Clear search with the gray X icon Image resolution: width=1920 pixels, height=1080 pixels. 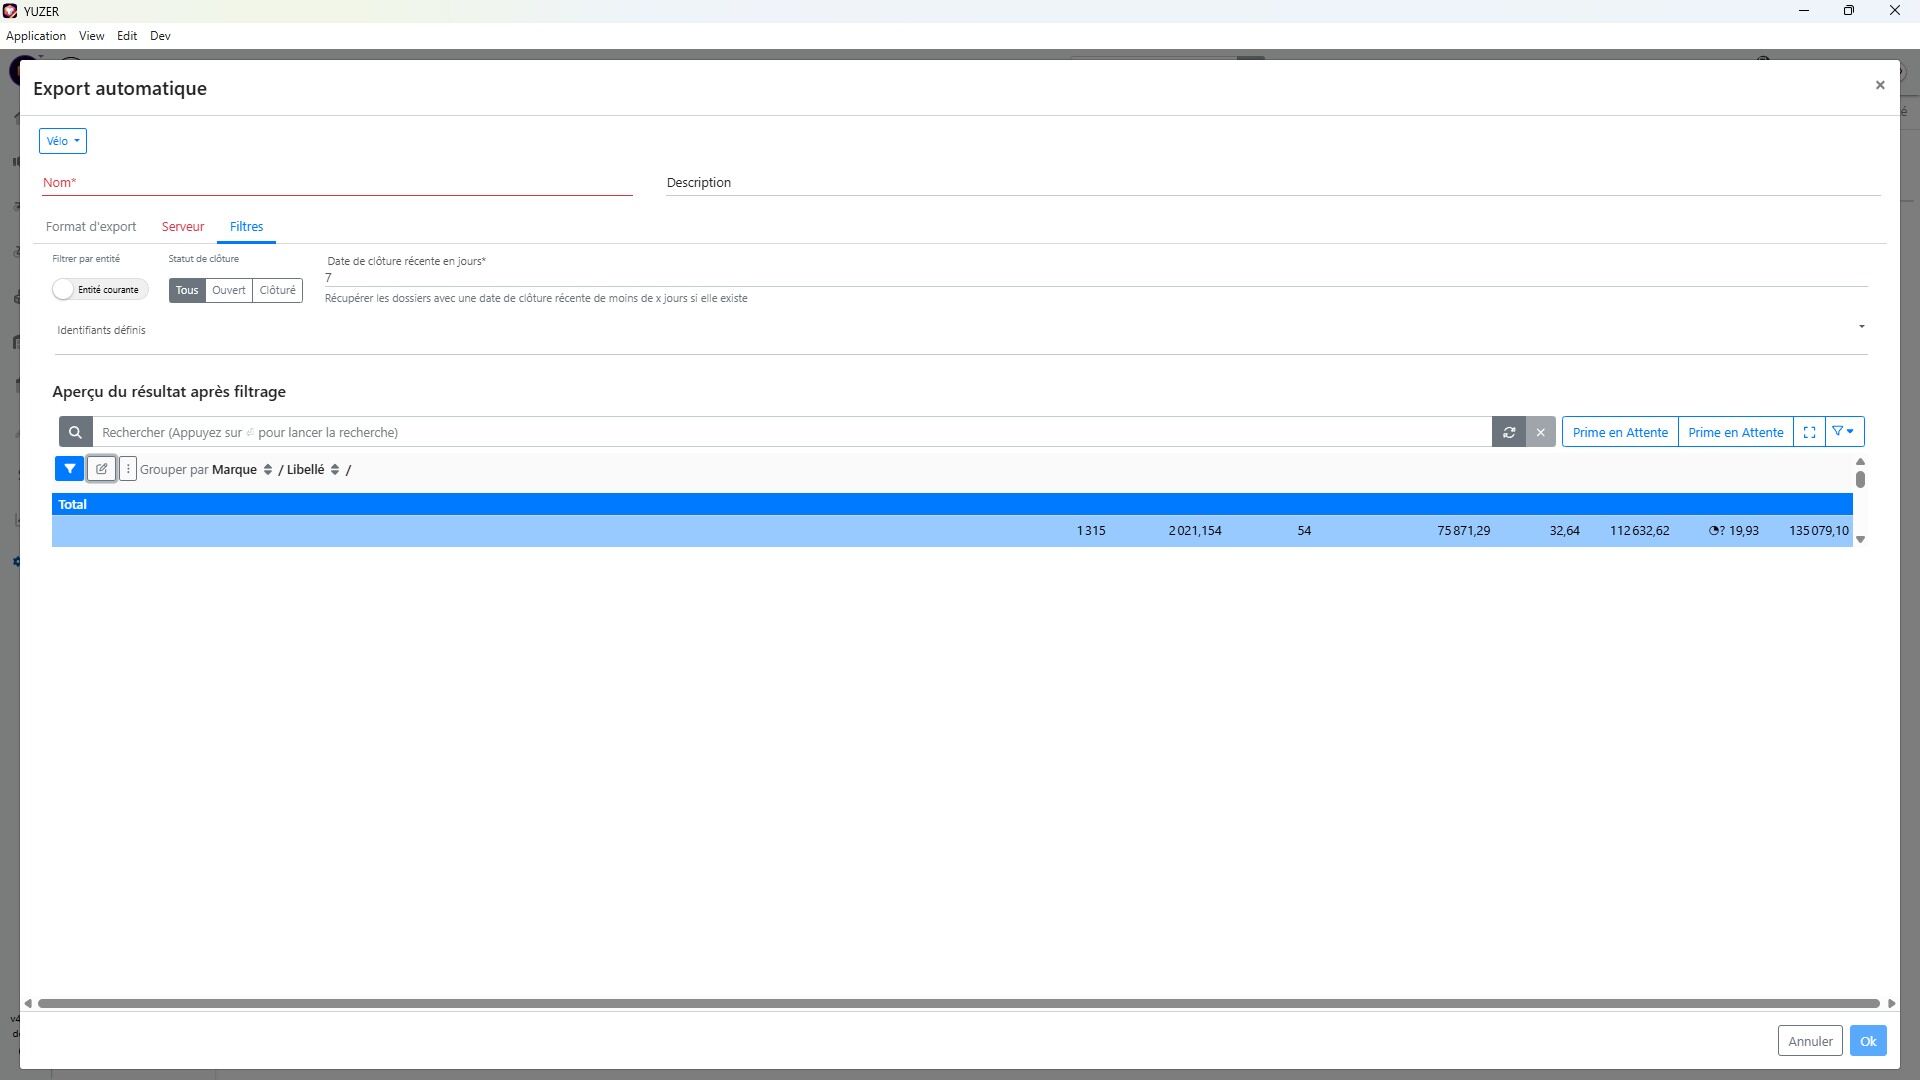[x=1540, y=432]
